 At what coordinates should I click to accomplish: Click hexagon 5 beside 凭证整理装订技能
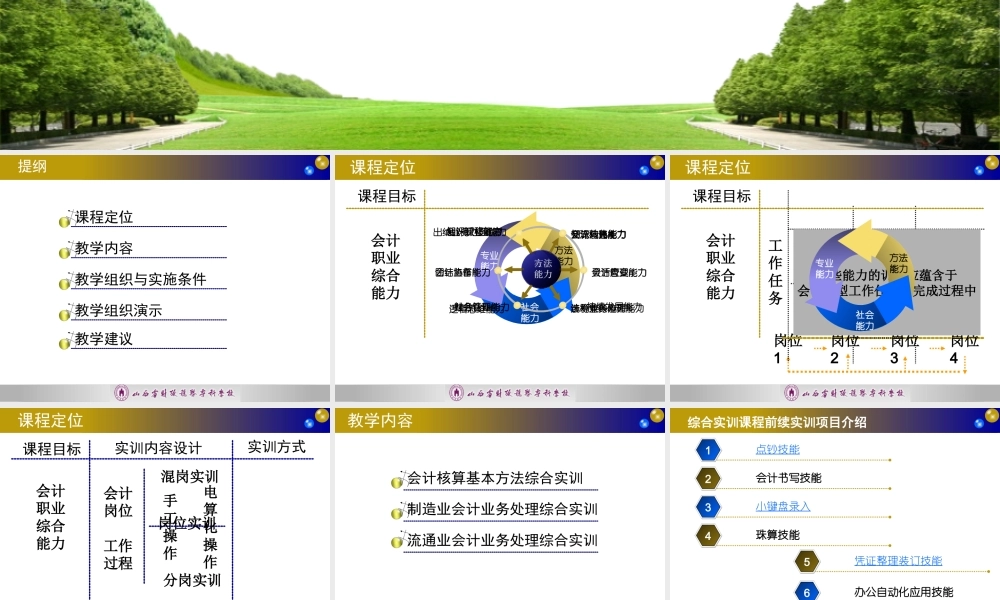point(807,562)
